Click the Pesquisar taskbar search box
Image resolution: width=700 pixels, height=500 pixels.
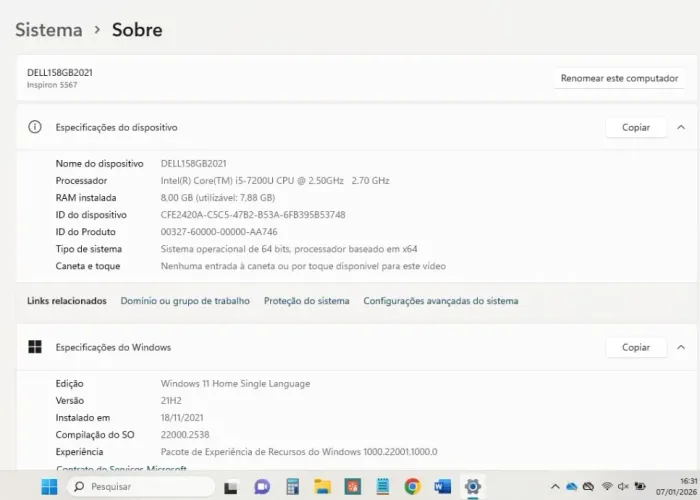click(x=138, y=487)
